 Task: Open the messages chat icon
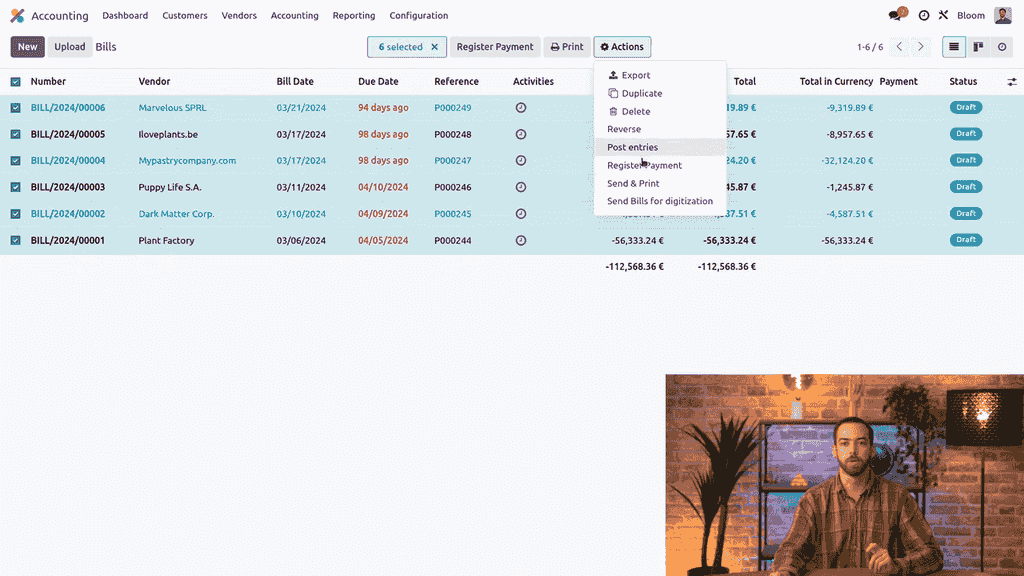(x=896, y=16)
